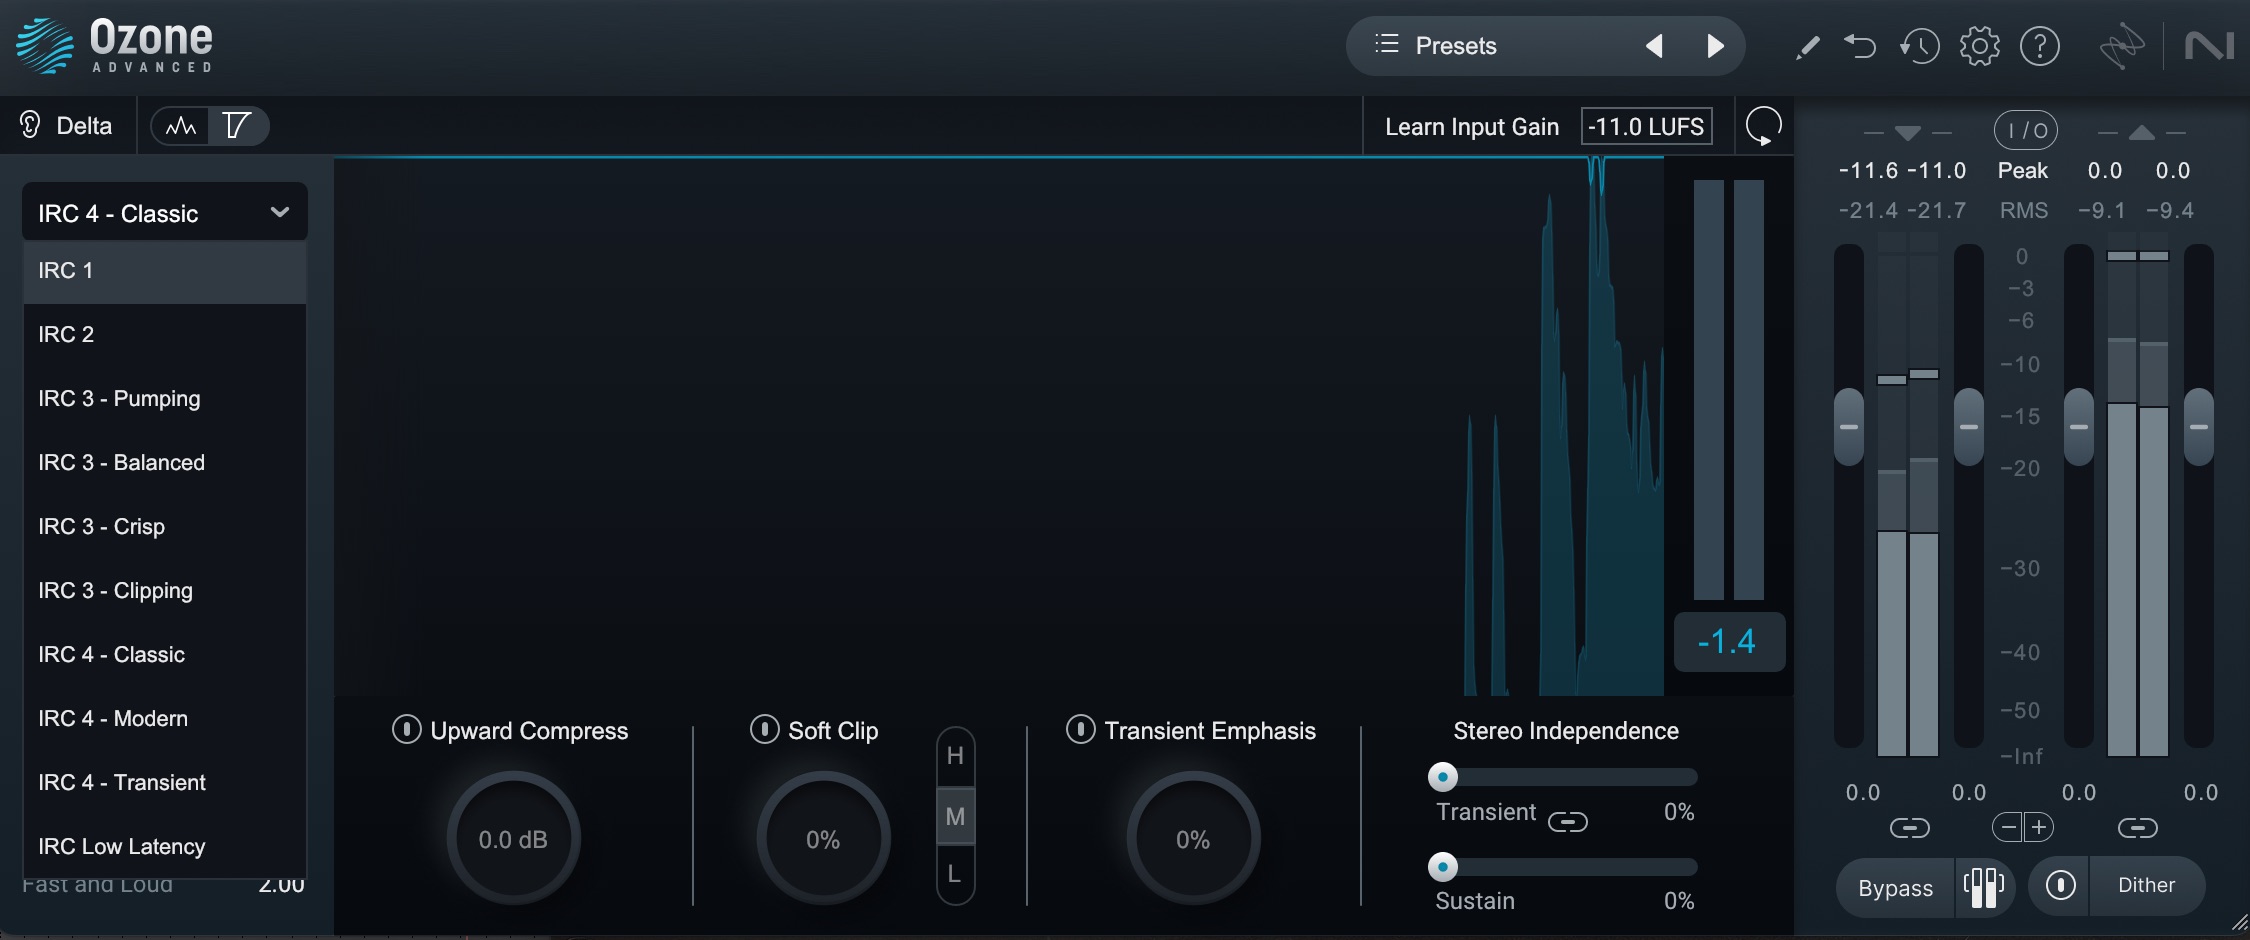The image size is (2250, 940).
Task: Toggle output gain link icon
Action: click(x=2137, y=828)
